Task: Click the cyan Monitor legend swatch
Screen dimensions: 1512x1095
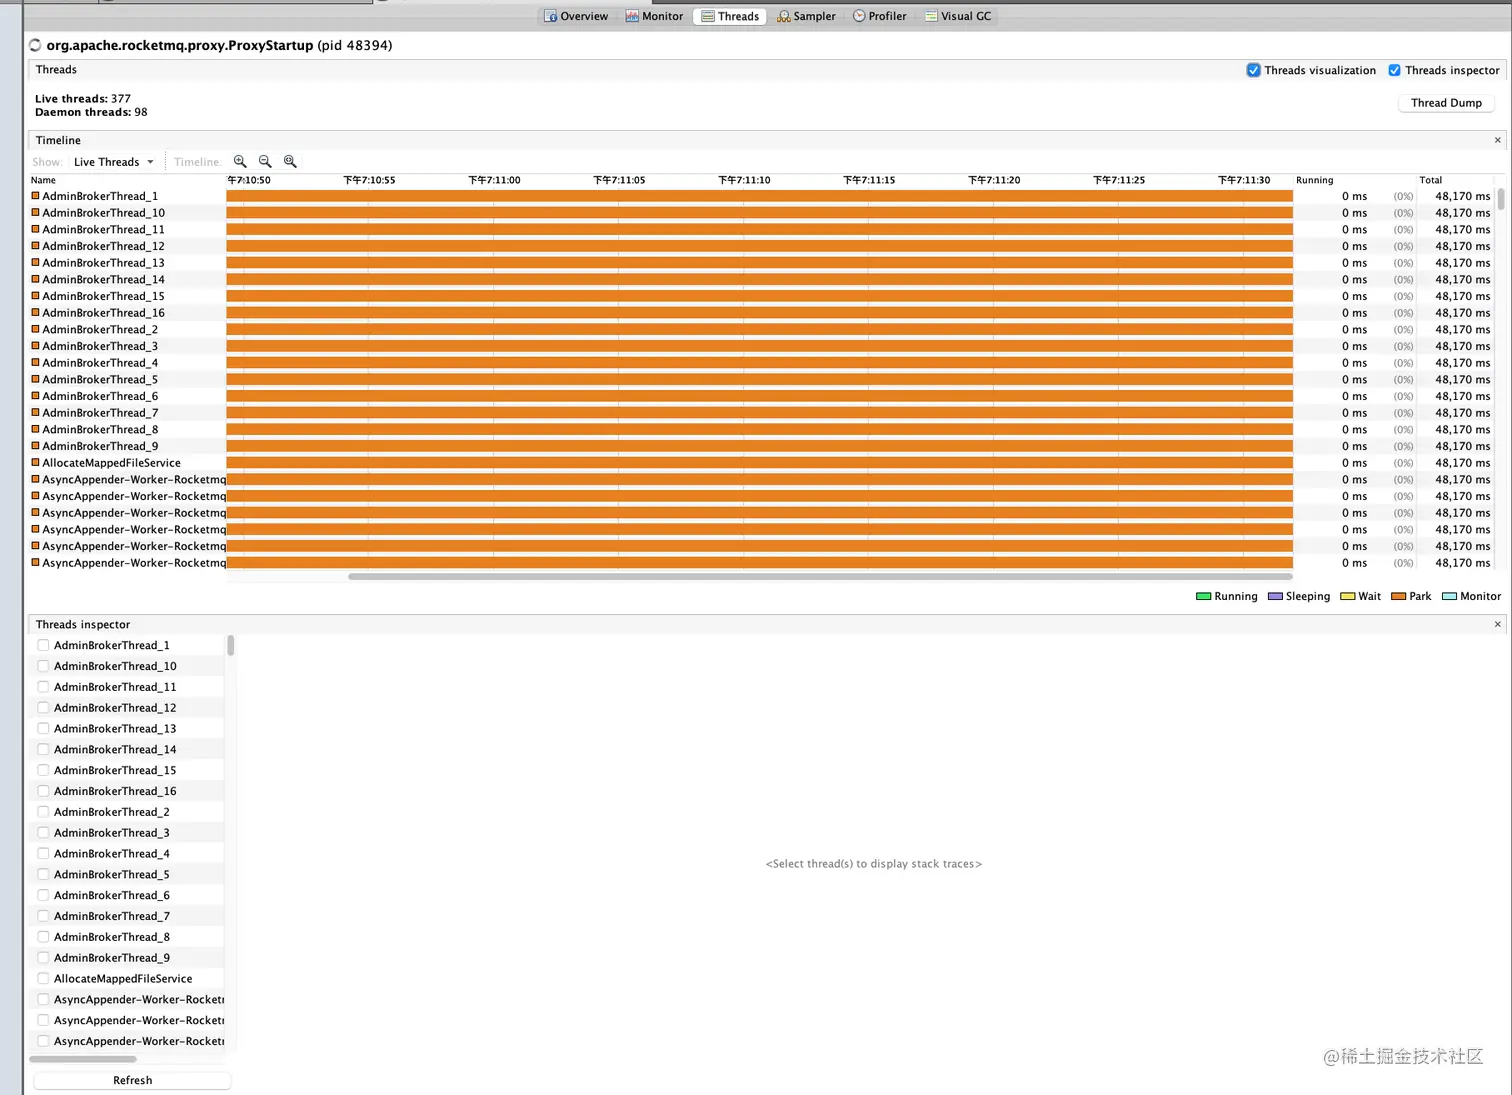Action: [1449, 596]
